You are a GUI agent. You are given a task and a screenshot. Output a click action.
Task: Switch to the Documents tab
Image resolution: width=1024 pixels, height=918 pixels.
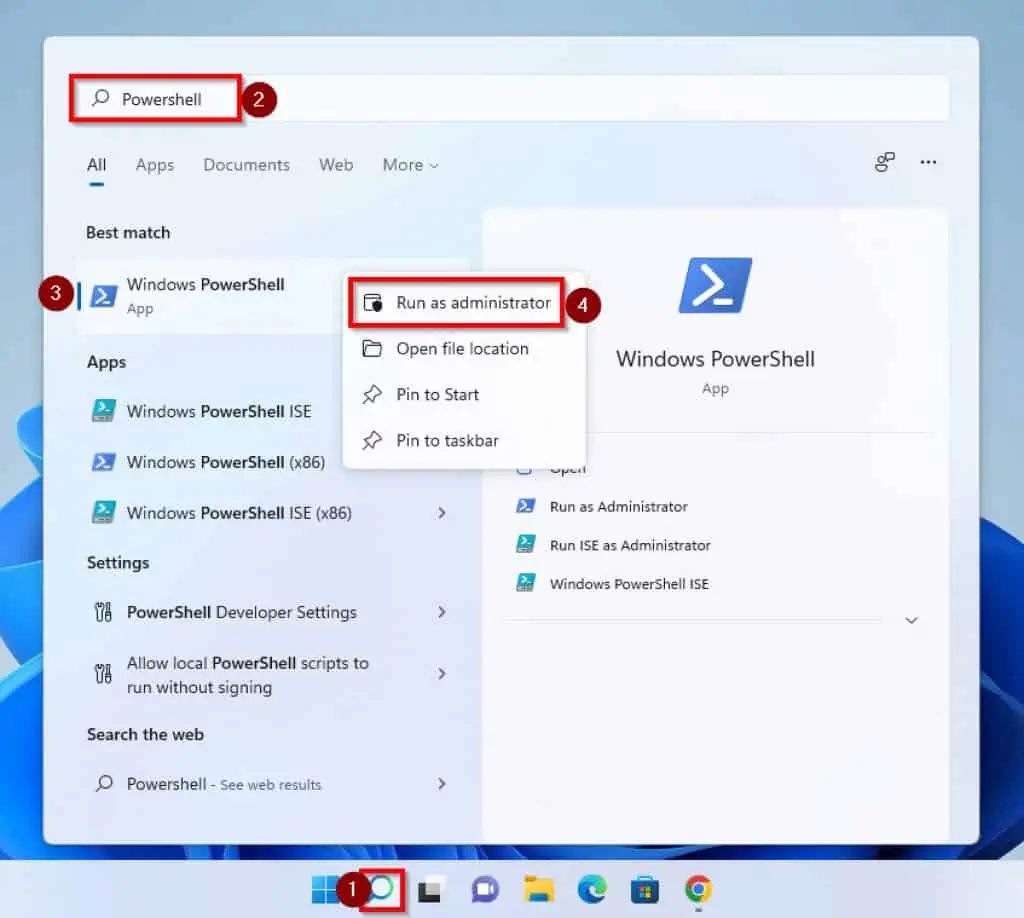coord(246,165)
